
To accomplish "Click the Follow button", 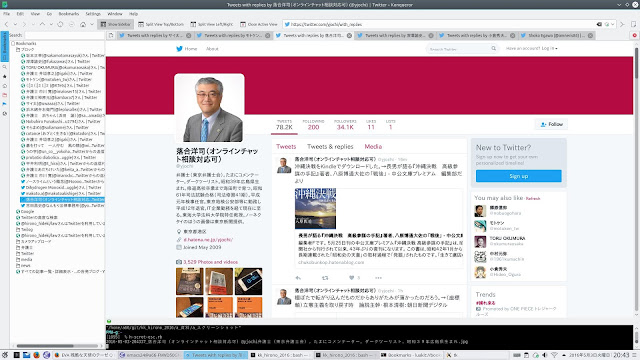I will pos(551,124).
